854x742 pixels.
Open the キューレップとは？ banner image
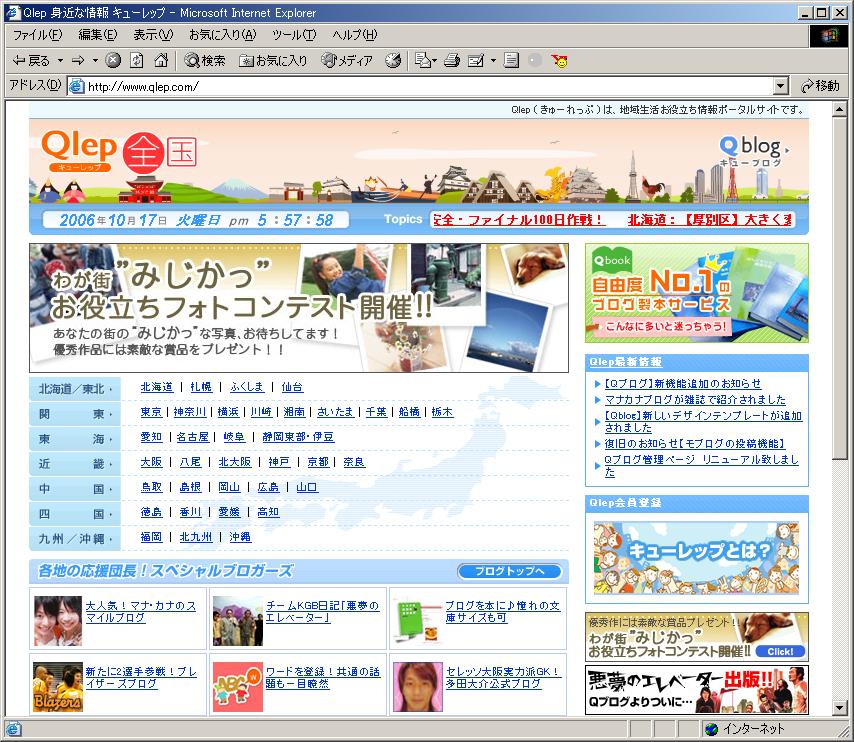[x=696, y=558]
